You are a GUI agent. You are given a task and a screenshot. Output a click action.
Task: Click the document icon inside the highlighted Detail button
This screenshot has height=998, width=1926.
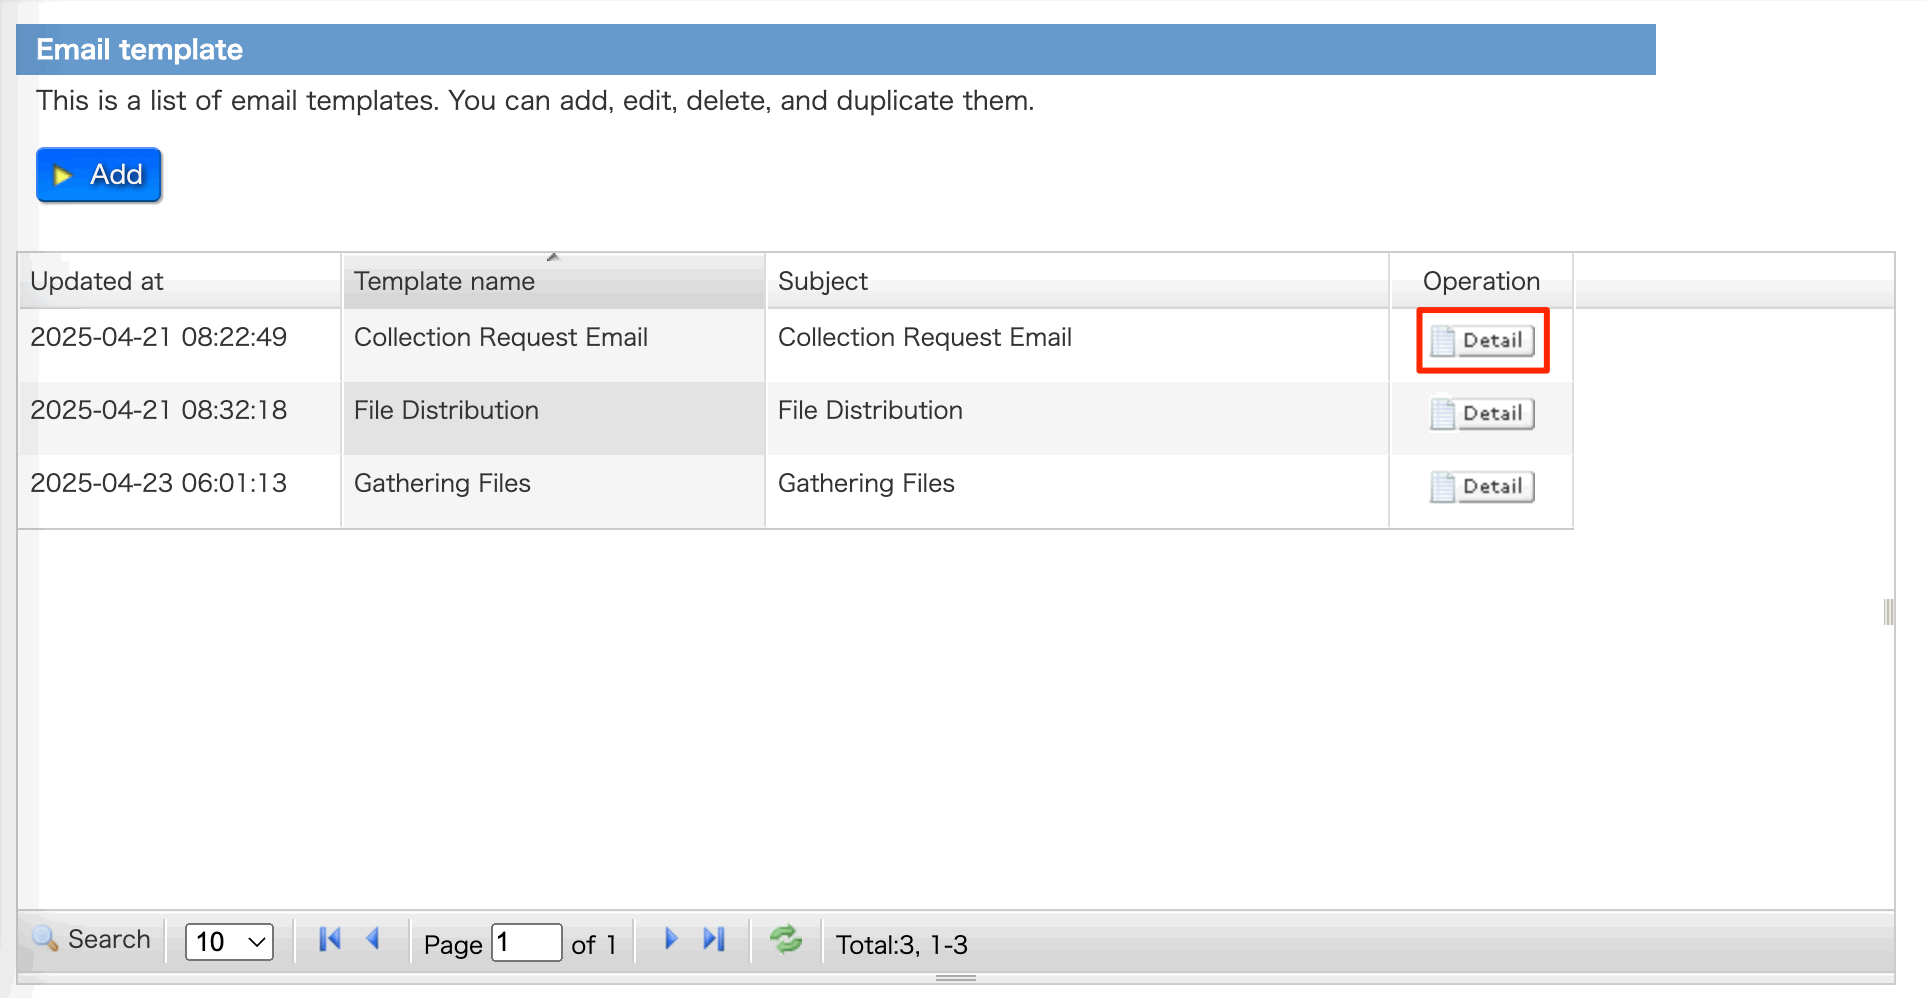click(1445, 340)
